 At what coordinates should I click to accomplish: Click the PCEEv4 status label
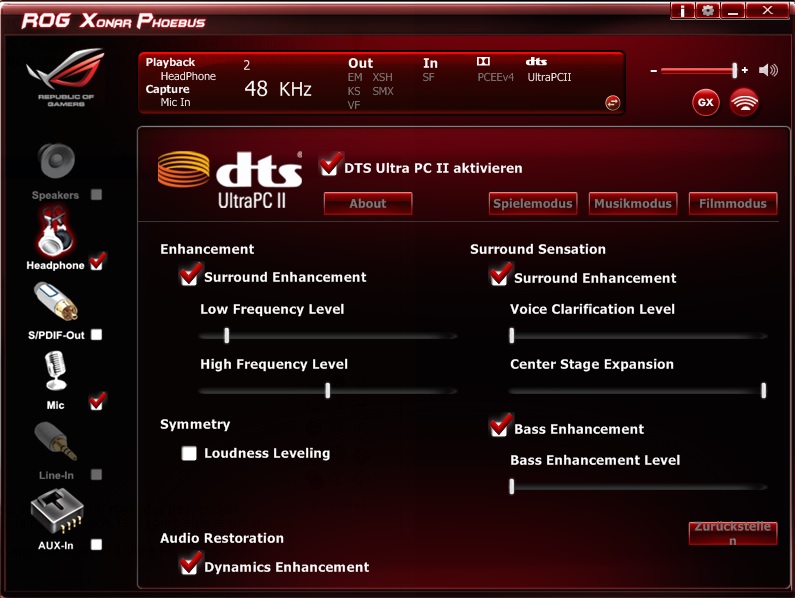495,77
